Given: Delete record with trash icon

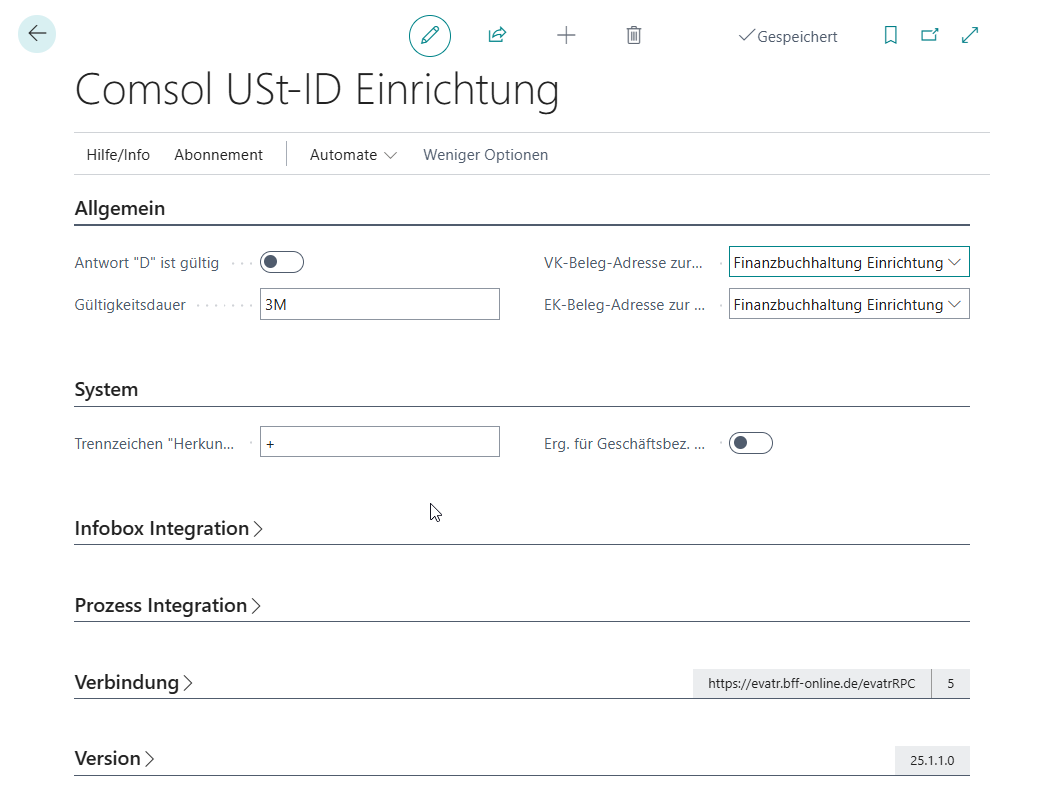Looking at the screenshot, I should click(634, 35).
